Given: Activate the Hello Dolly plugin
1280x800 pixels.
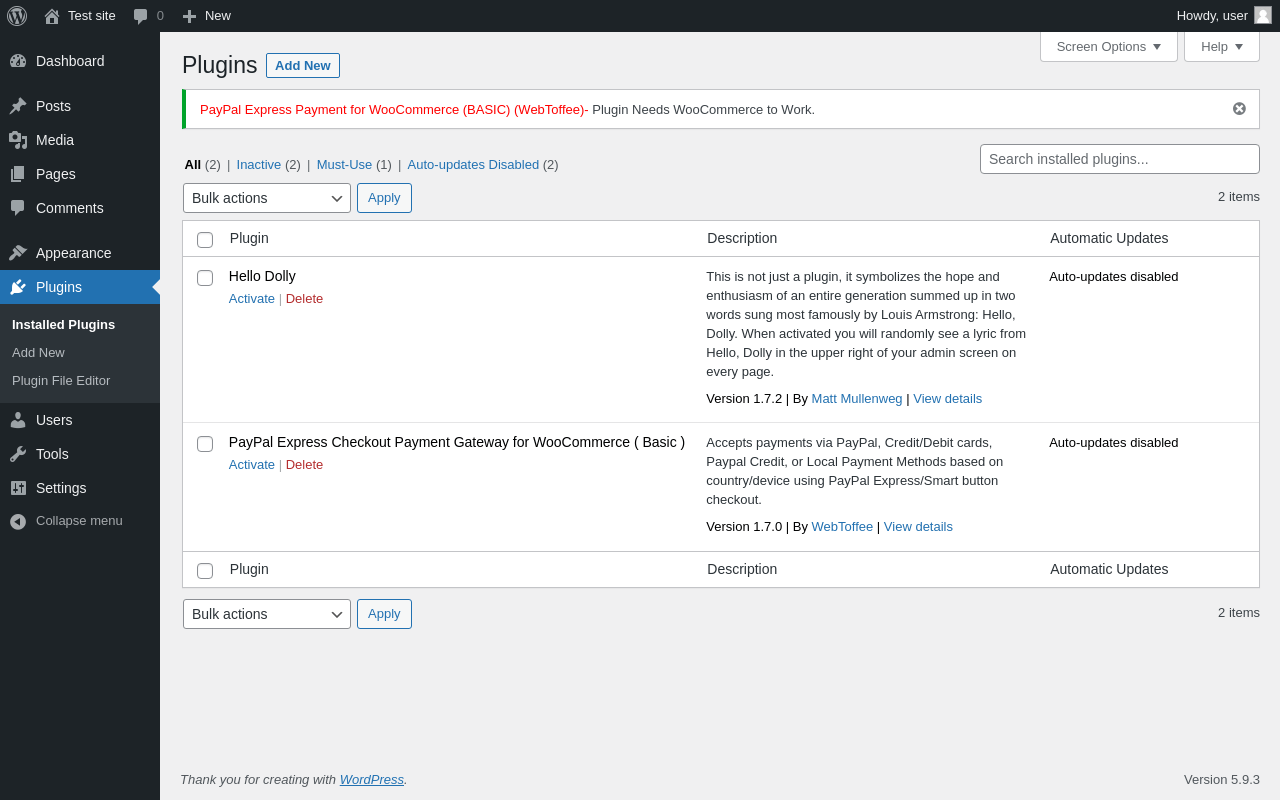Looking at the screenshot, I should pos(252,299).
